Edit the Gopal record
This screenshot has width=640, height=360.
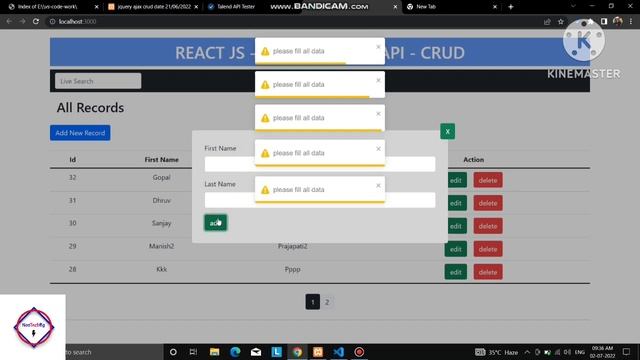pyautogui.click(x=456, y=180)
